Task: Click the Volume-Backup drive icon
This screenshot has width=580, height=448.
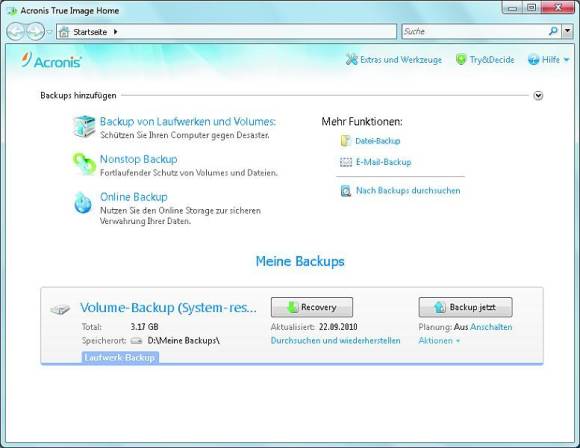Action: click(60, 309)
